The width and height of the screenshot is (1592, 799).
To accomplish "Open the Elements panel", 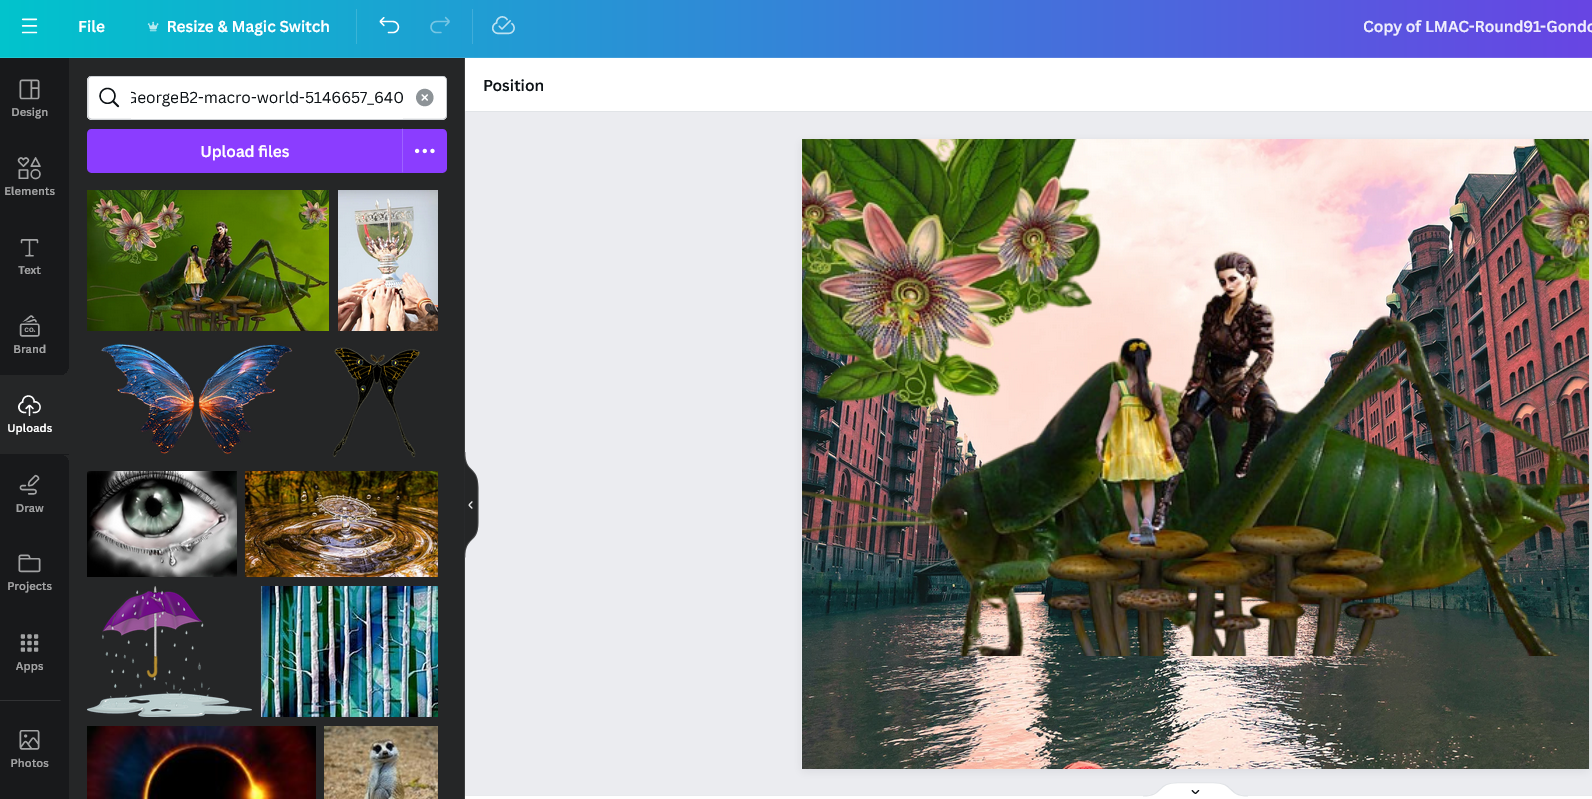I will pyautogui.click(x=30, y=177).
